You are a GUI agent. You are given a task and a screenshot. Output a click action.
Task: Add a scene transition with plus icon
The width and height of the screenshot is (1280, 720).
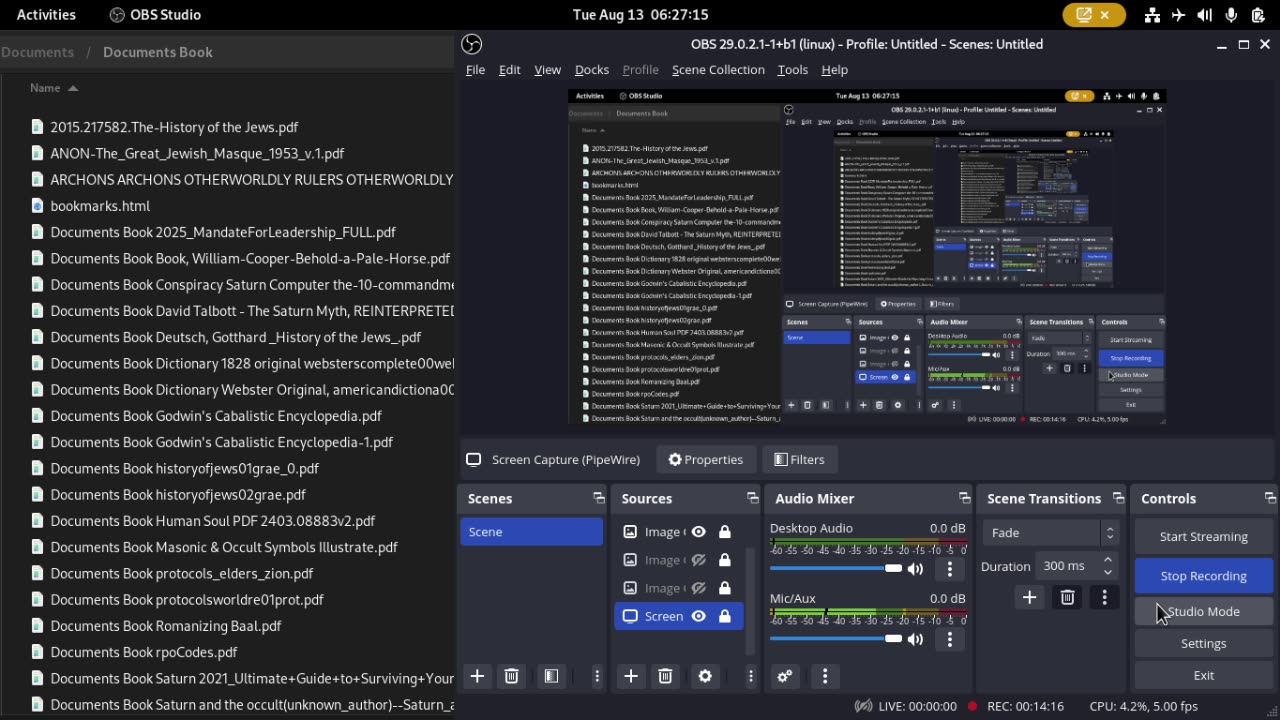coord(1029,597)
